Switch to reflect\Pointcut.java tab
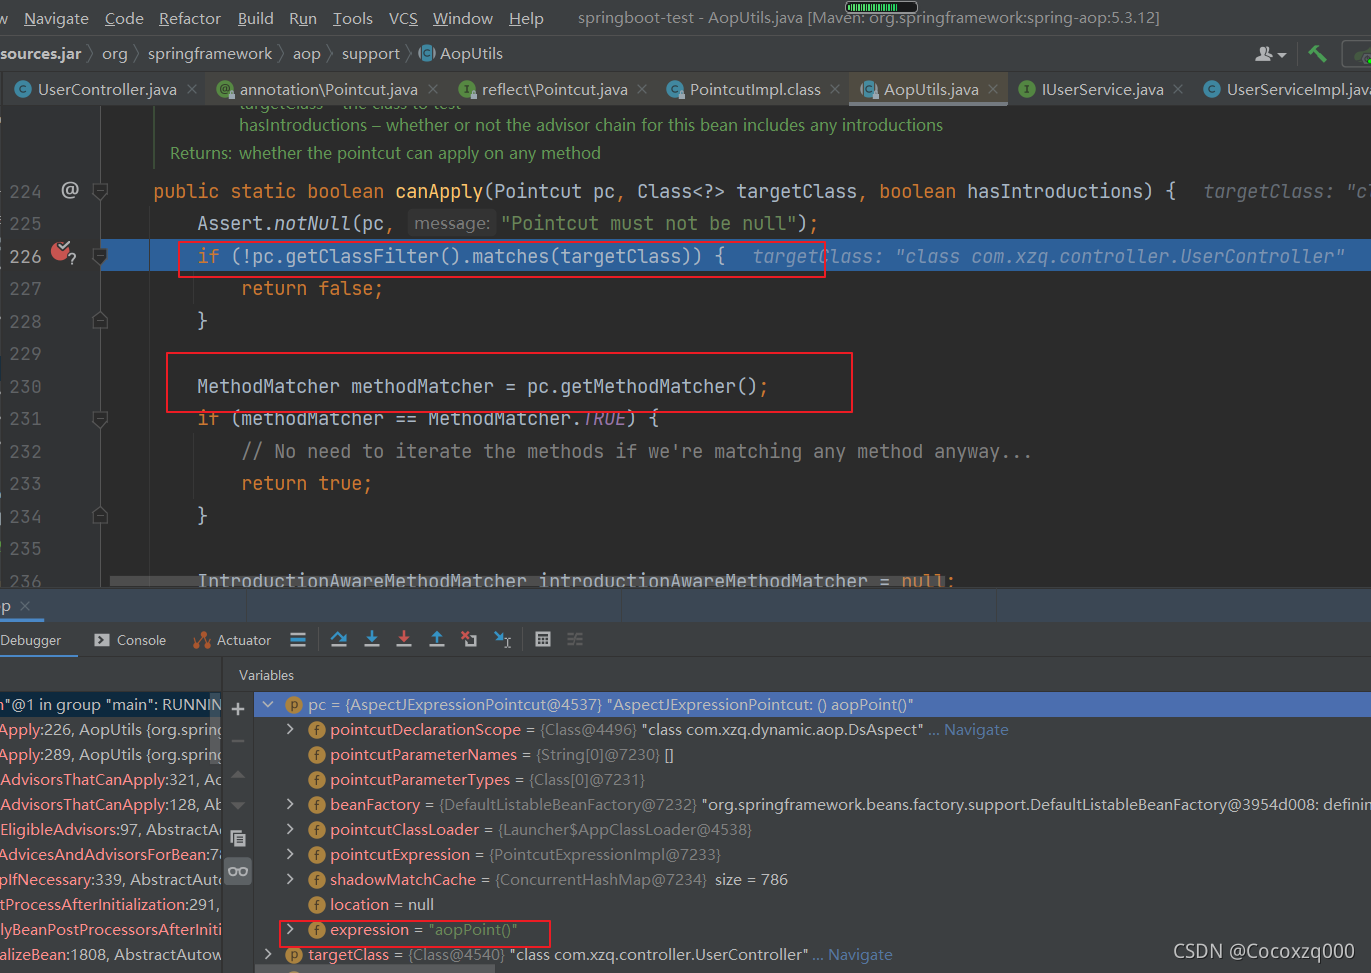 554,89
